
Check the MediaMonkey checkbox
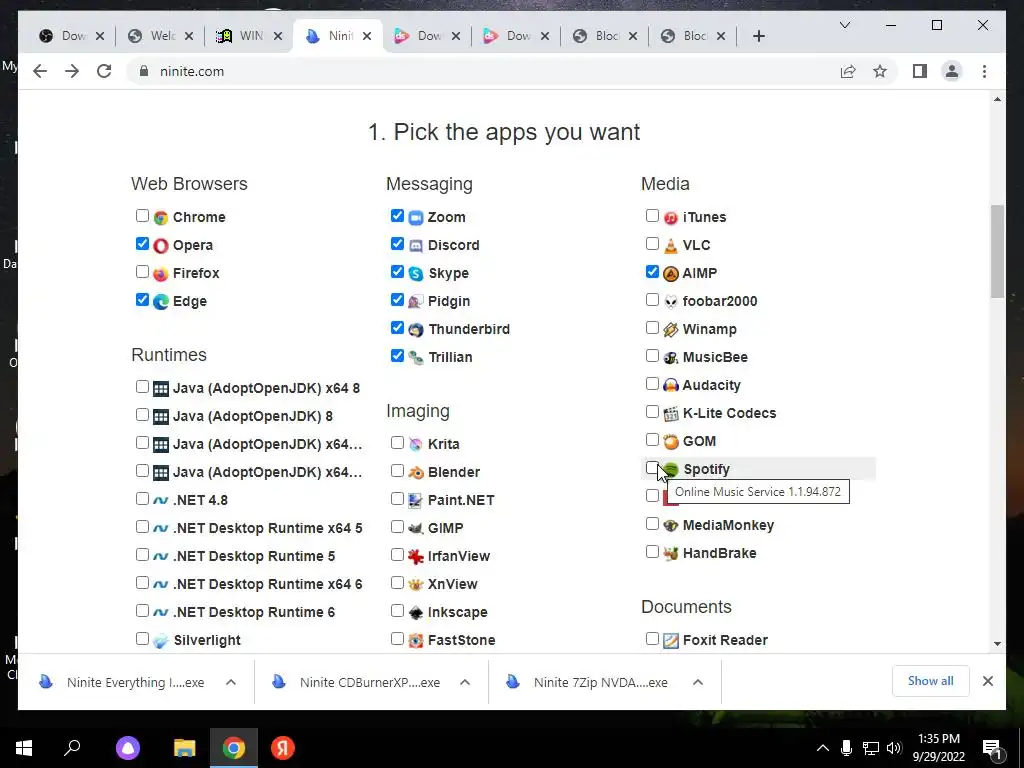click(652, 524)
